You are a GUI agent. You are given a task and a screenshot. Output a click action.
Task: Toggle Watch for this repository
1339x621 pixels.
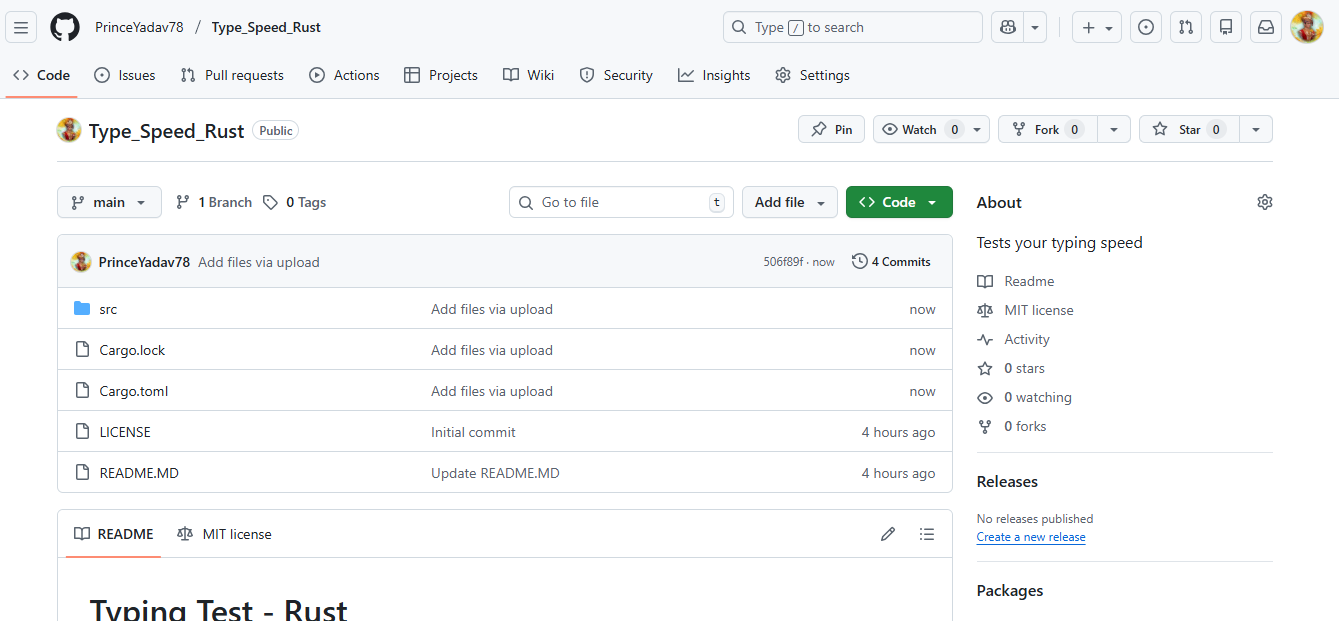[x=919, y=129]
